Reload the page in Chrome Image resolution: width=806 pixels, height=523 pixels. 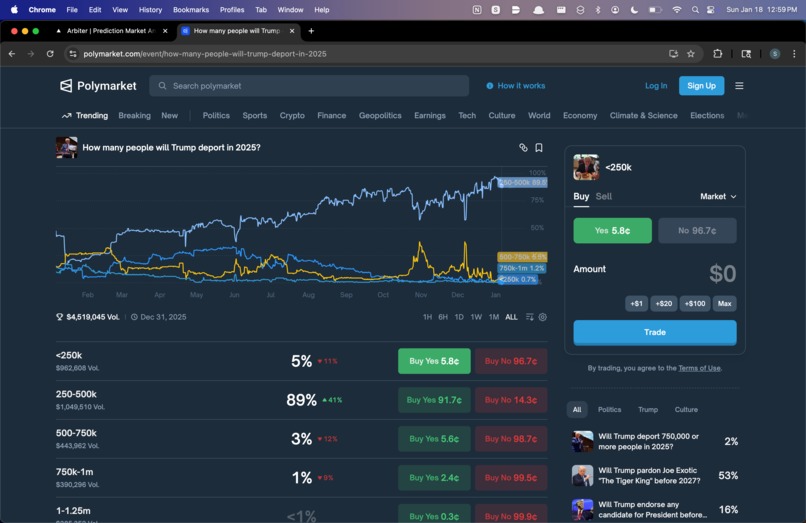50,53
